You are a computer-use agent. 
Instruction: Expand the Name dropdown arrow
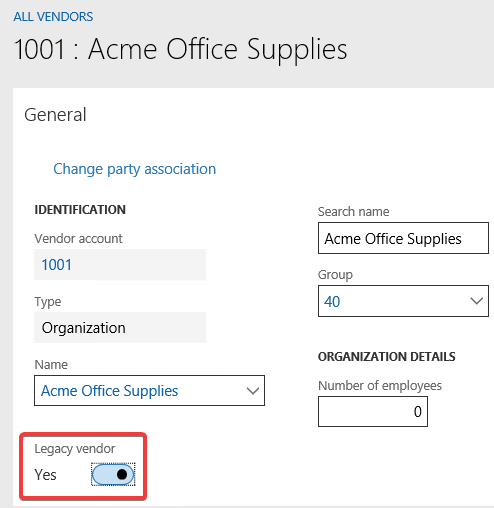(x=253, y=390)
